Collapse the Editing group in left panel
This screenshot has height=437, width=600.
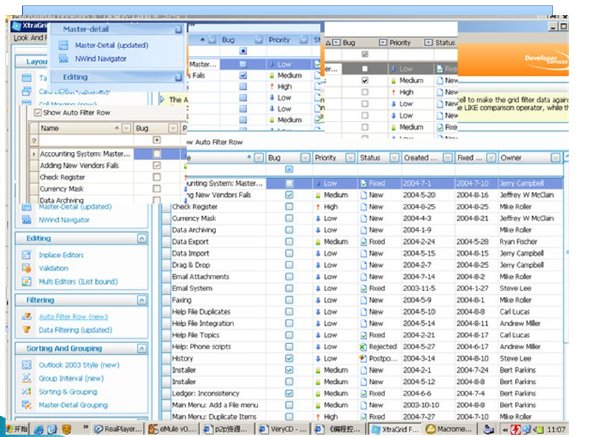[x=142, y=239]
